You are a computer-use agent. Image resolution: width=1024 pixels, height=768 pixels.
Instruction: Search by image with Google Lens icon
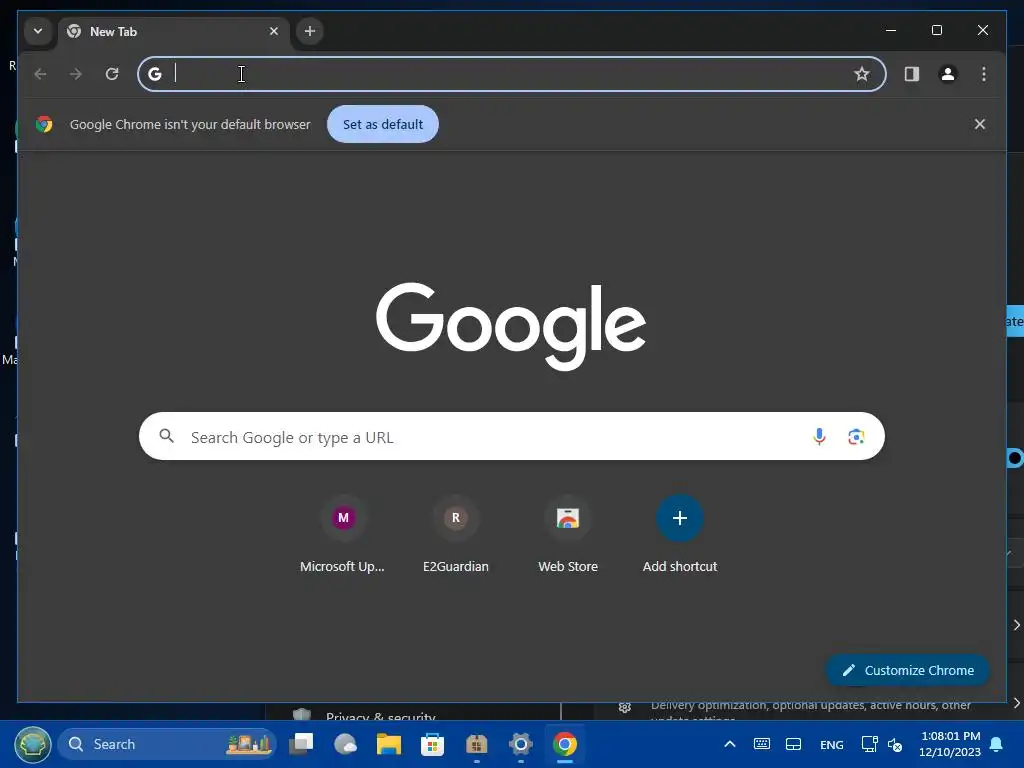pyautogui.click(x=856, y=436)
